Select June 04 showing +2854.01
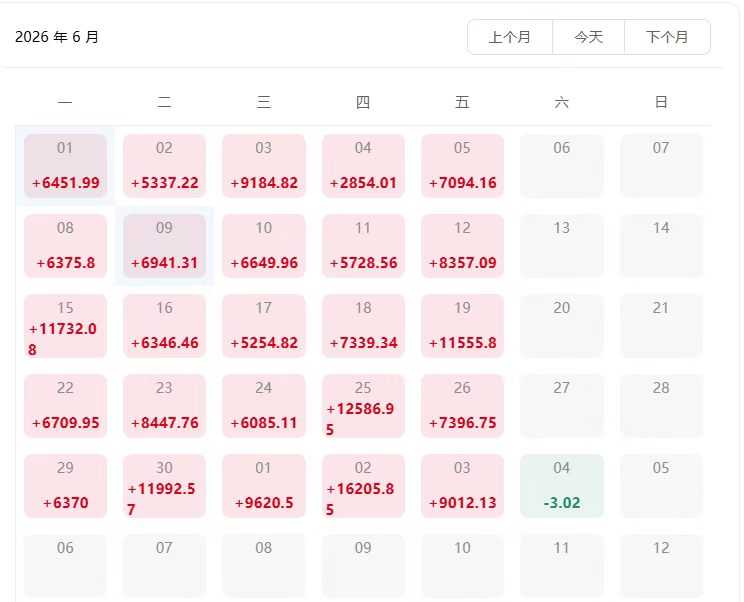744x602 pixels. [363, 166]
